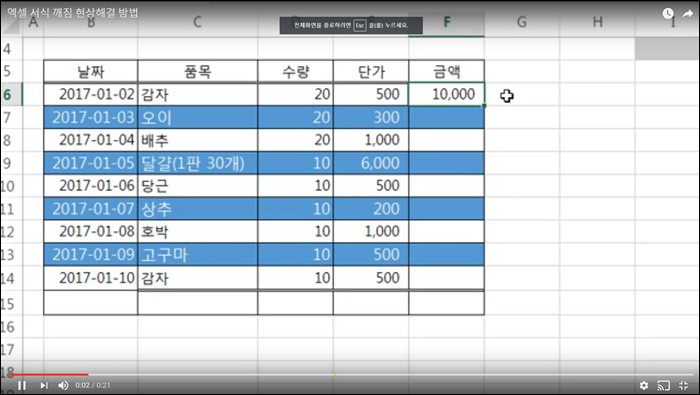Click the 수량 header cell
The height and width of the screenshot is (395, 700).
pyautogui.click(x=295, y=71)
